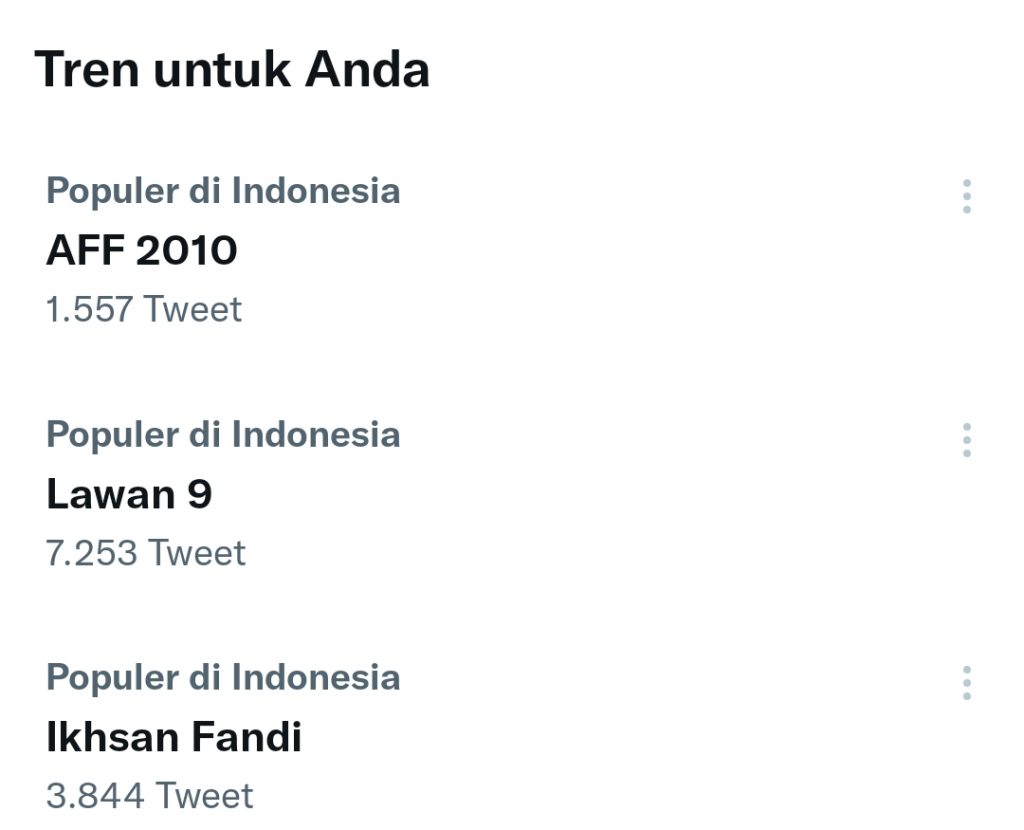Open more options for AFF 2010 trend
Viewport: 1024px width, 830px height.
pyautogui.click(x=966, y=197)
